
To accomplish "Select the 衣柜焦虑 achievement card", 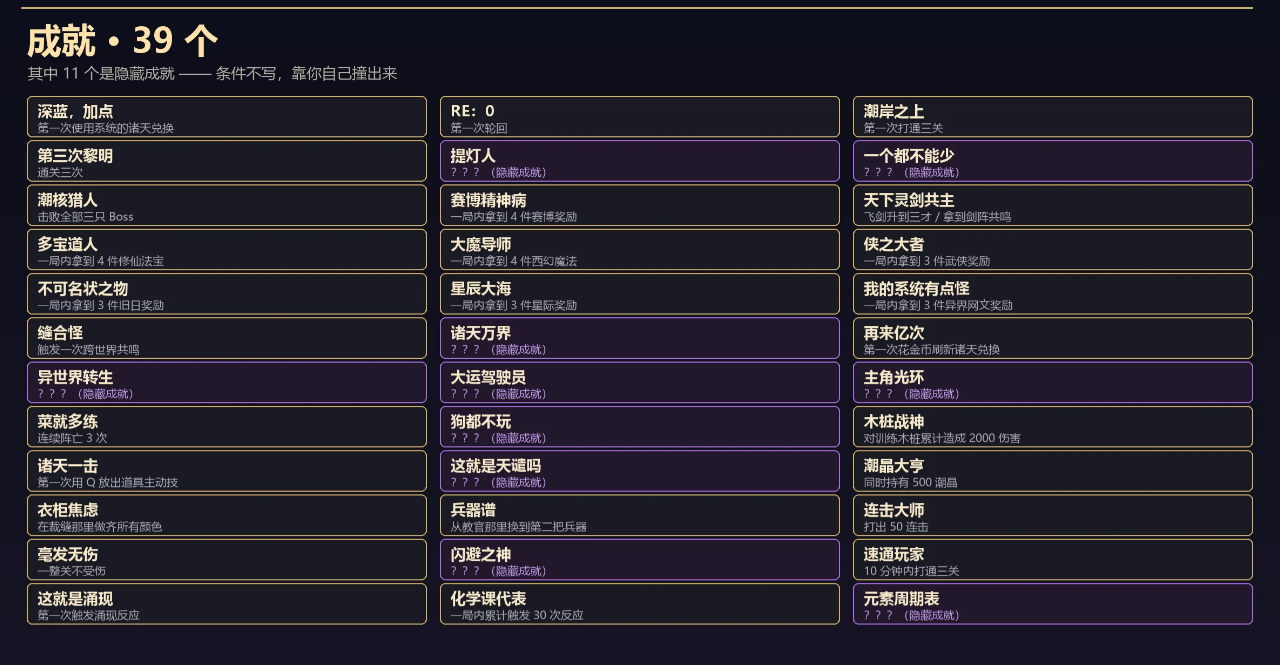I will coord(227,515).
